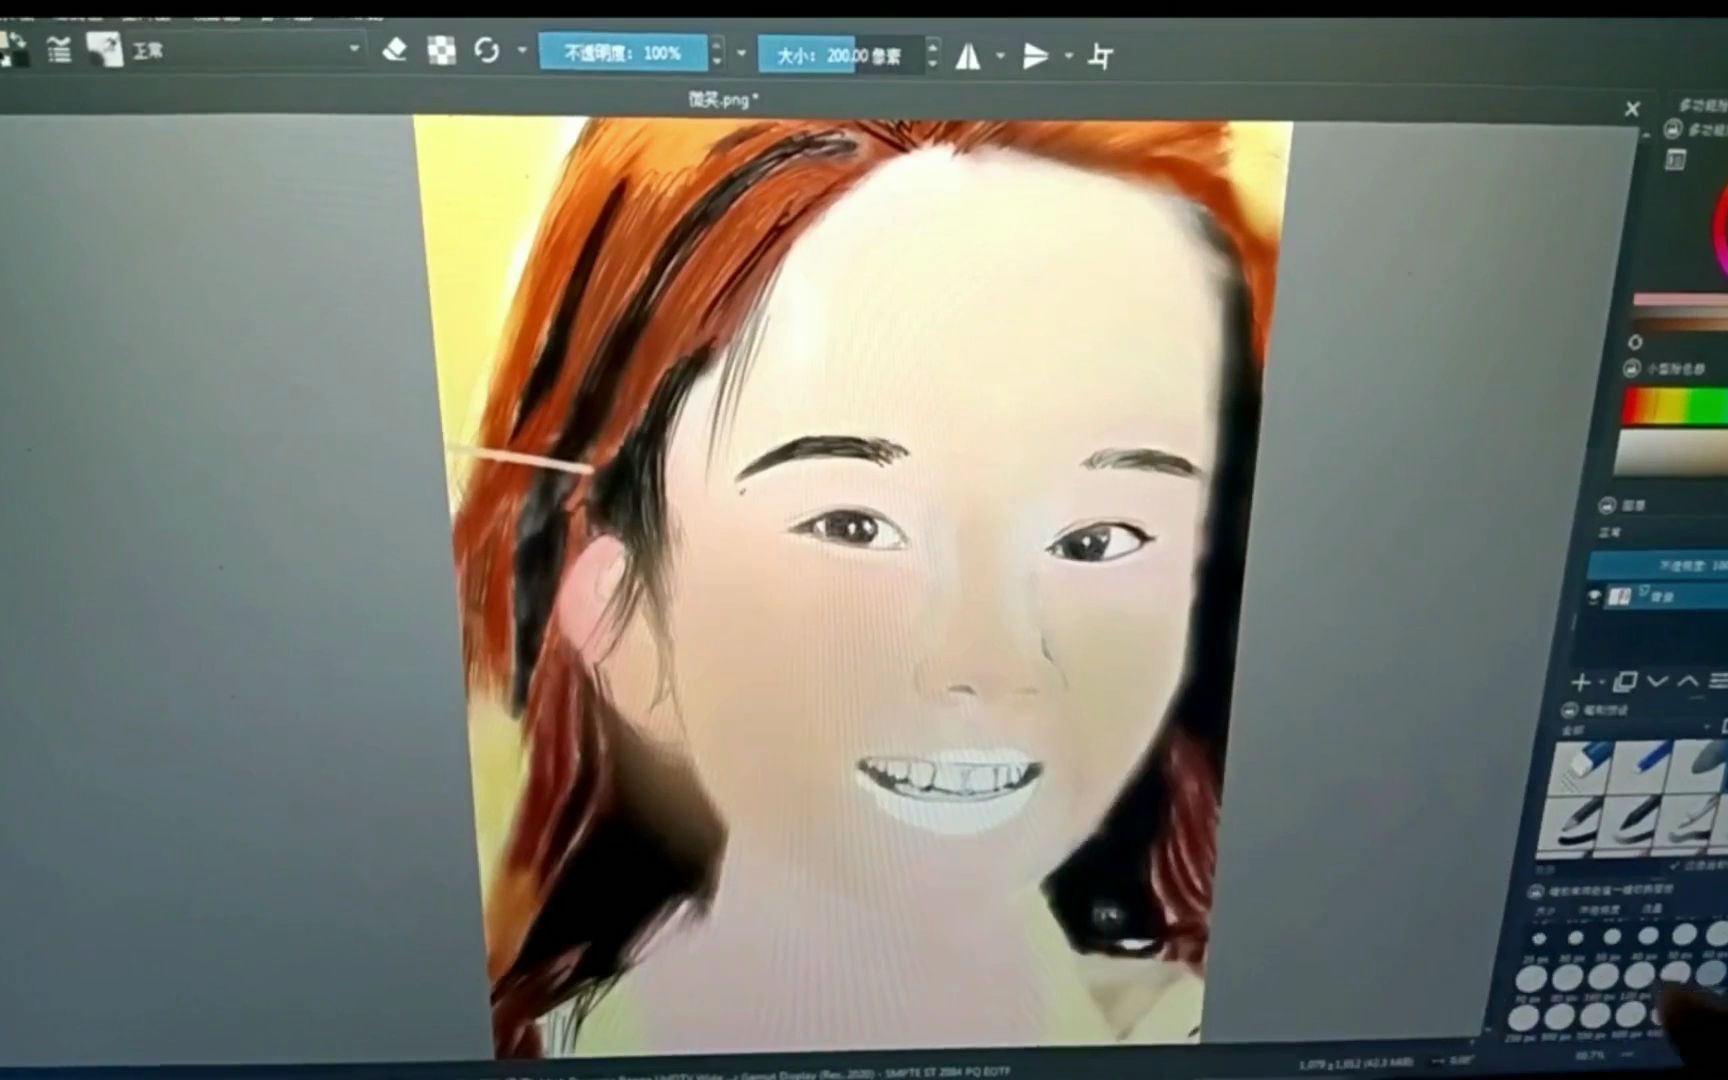1728x1080 pixels.
Task: Close the 微笑.png document tab
Action: 1632,108
